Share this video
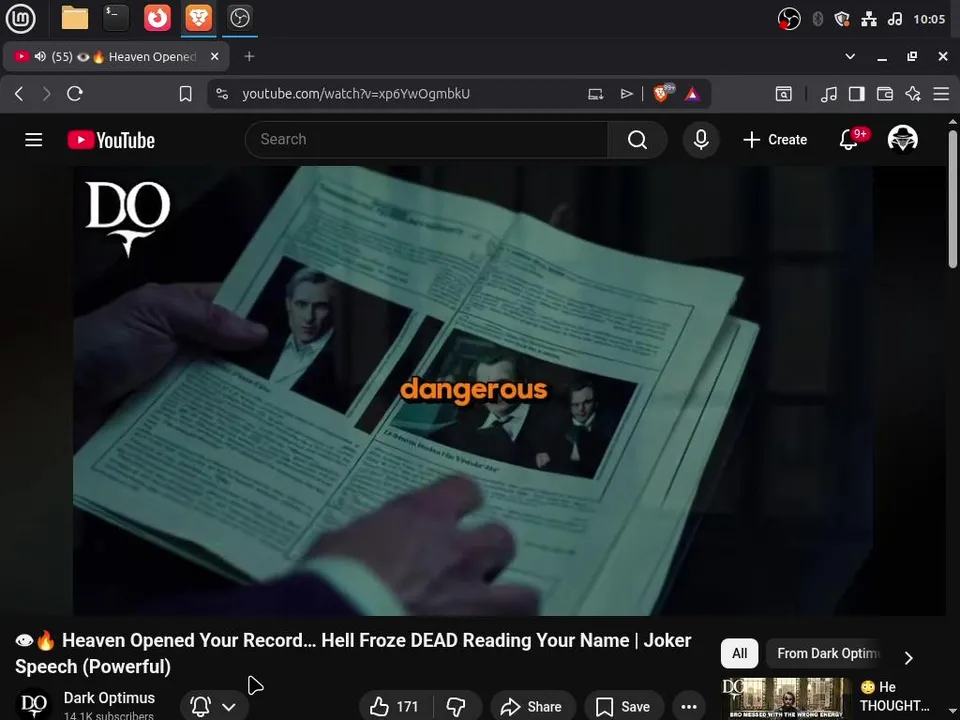The width and height of the screenshot is (960, 720). (533, 707)
